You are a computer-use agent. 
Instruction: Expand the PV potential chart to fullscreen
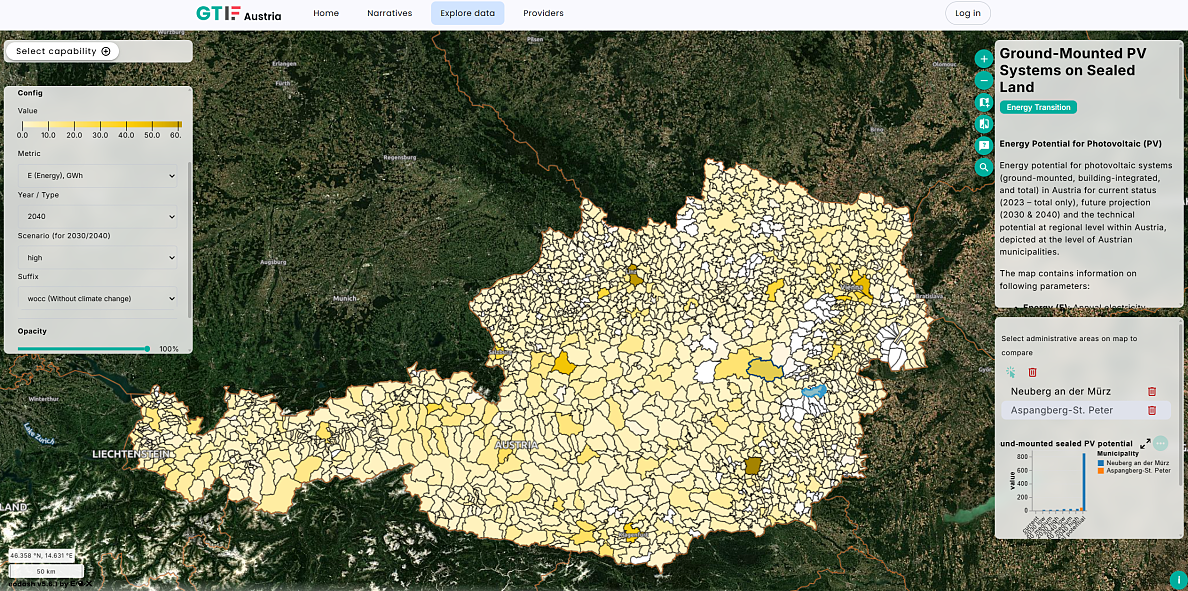pos(1145,441)
